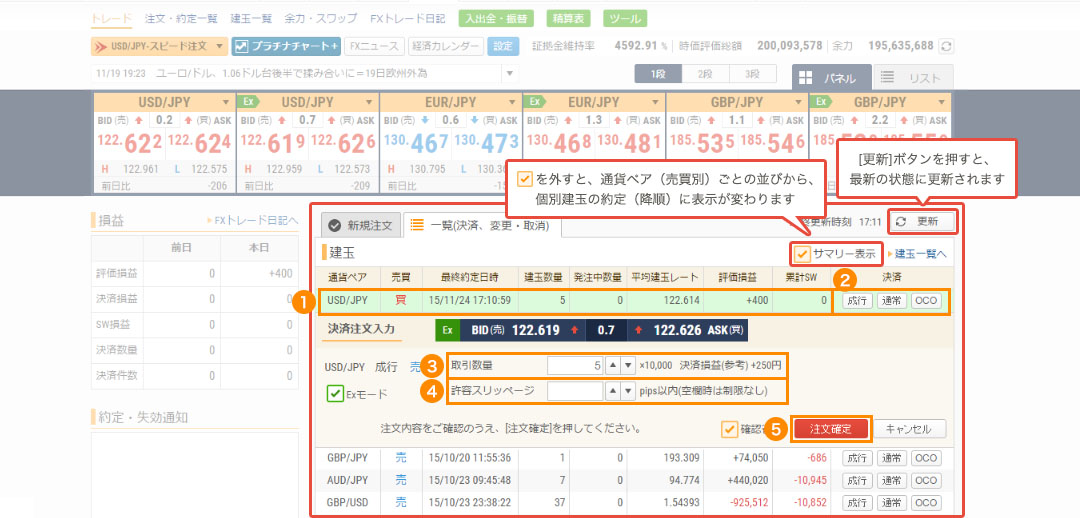Click the 更新 refresh button
The image size is (1080, 518).
(921, 221)
